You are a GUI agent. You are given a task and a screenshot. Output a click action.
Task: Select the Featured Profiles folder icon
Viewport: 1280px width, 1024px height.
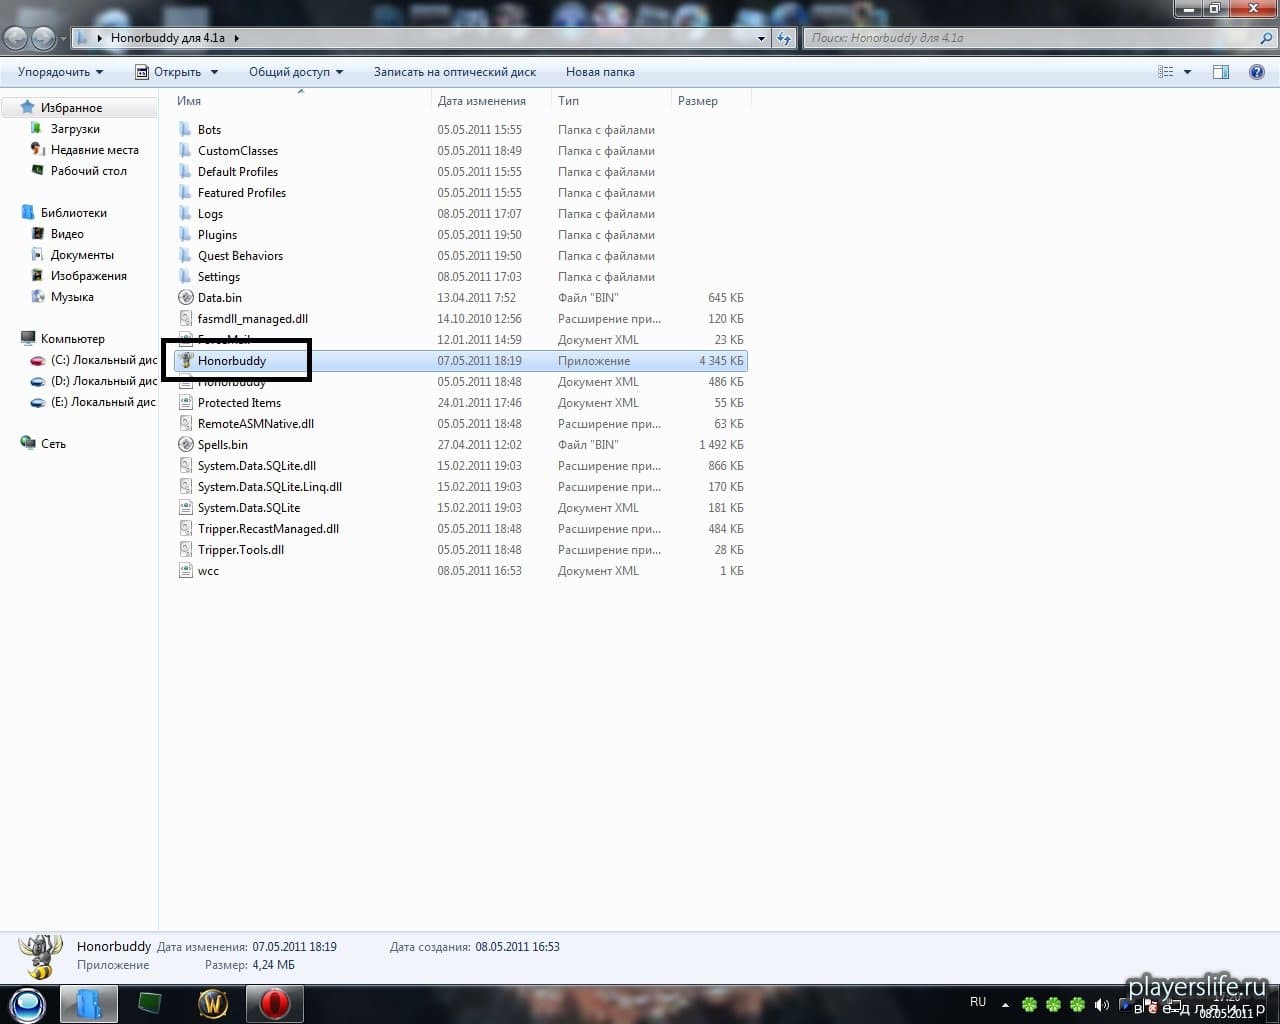tap(185, 193)
